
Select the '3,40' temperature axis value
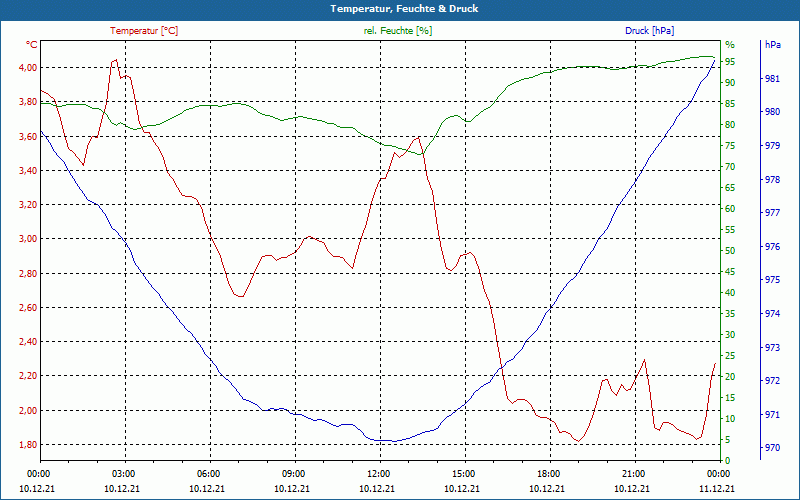click(28, 170)
